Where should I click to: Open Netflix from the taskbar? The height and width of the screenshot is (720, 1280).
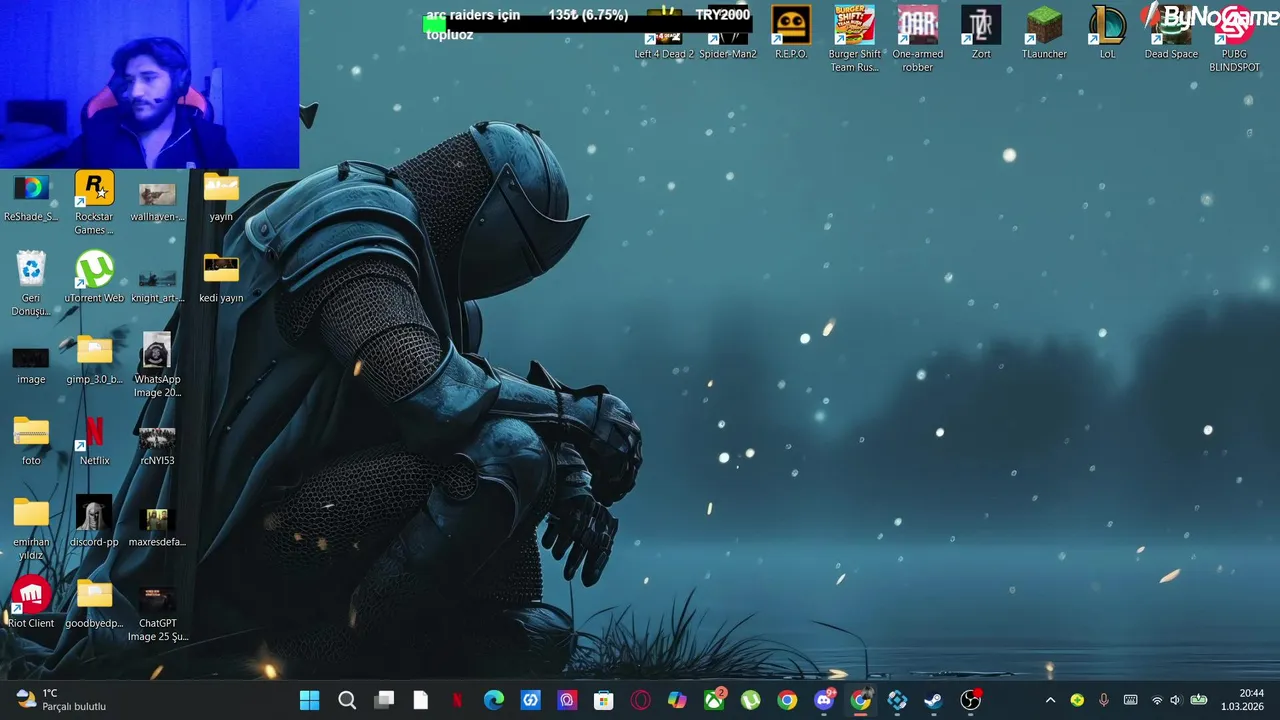pos(457,700)
